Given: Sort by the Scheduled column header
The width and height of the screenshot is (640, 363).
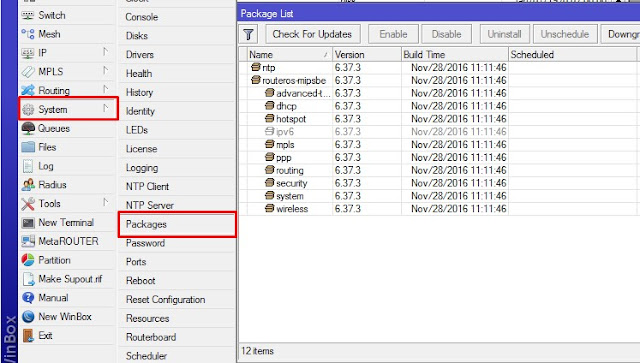Looking at the screenshot, I should click(x=573, y=54).
